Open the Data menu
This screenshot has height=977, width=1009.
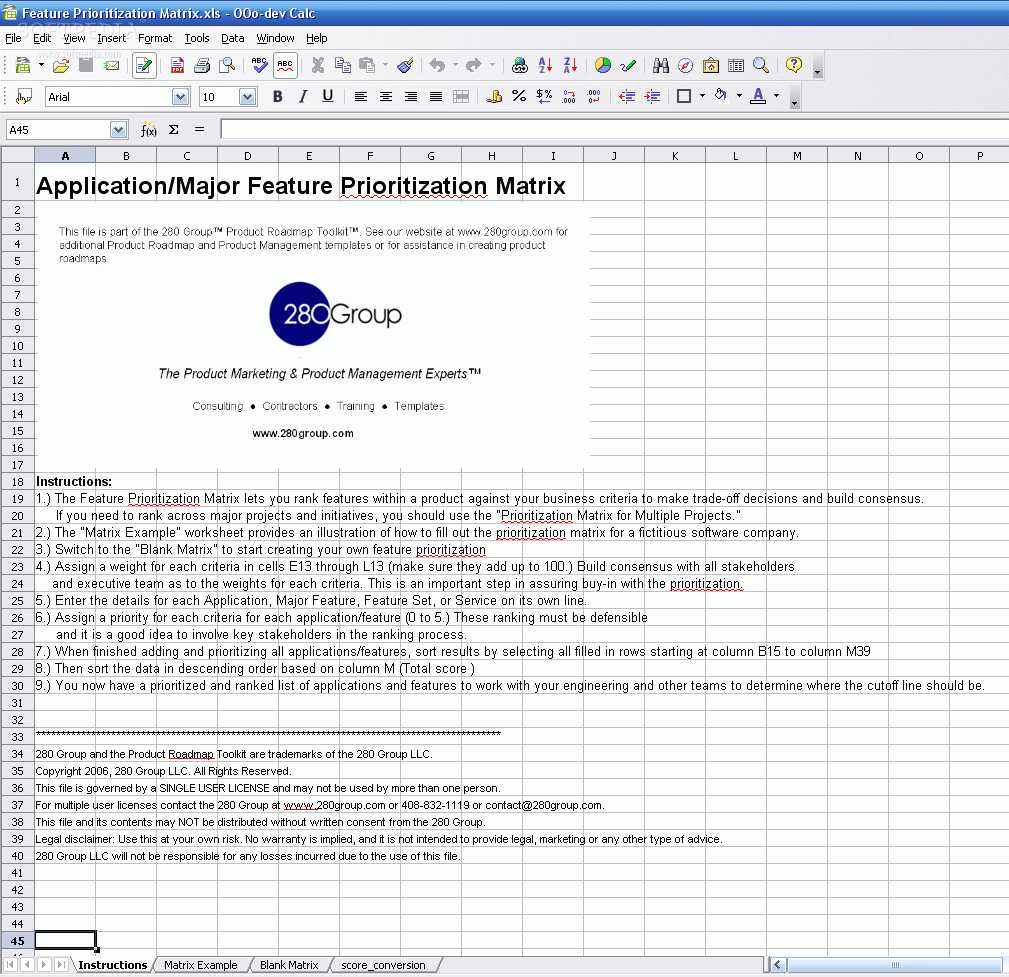[232, 38]
